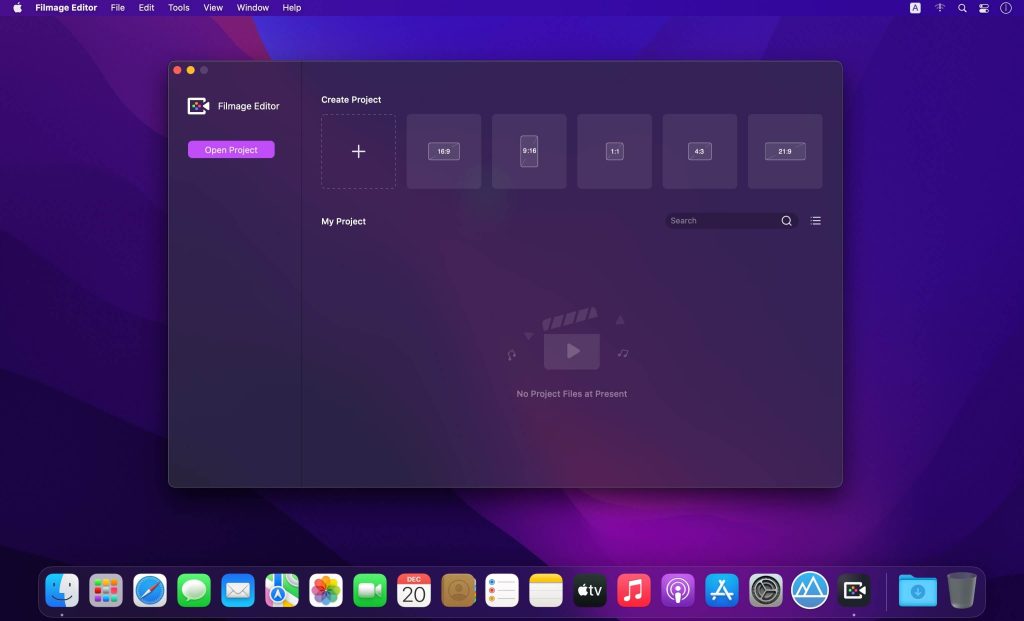The height and width of the screenshot is (621, 1024).
Task: Open the File menu
Action: click(117, 8)
